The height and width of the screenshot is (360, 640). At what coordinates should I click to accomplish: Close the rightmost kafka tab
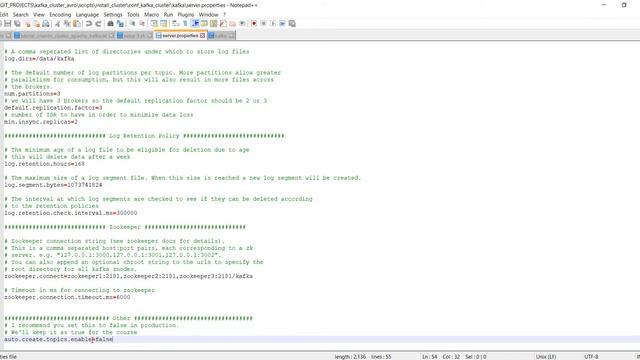(231, 36)
